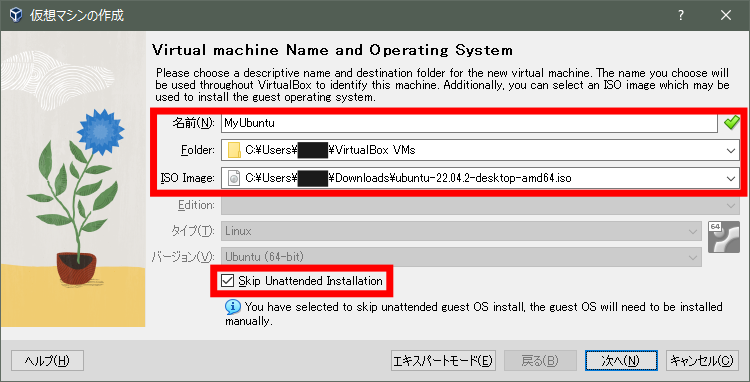Proceed with 次へ(N) button
Screen dimensions: 750x382
[x=621, y=361]
